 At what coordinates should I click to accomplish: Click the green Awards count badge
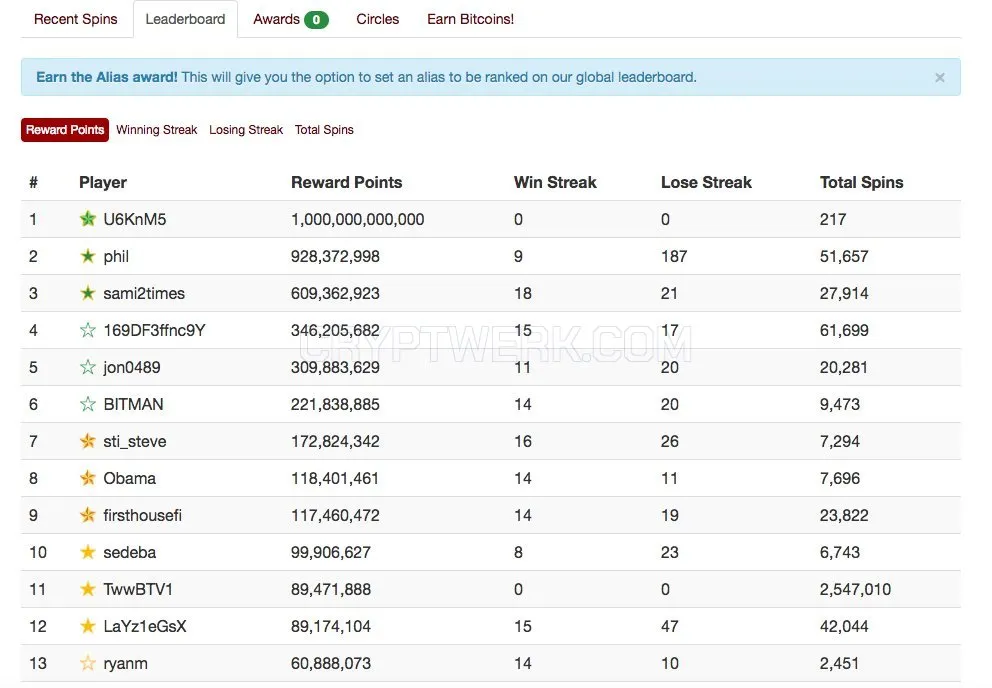tap(316, 20)
